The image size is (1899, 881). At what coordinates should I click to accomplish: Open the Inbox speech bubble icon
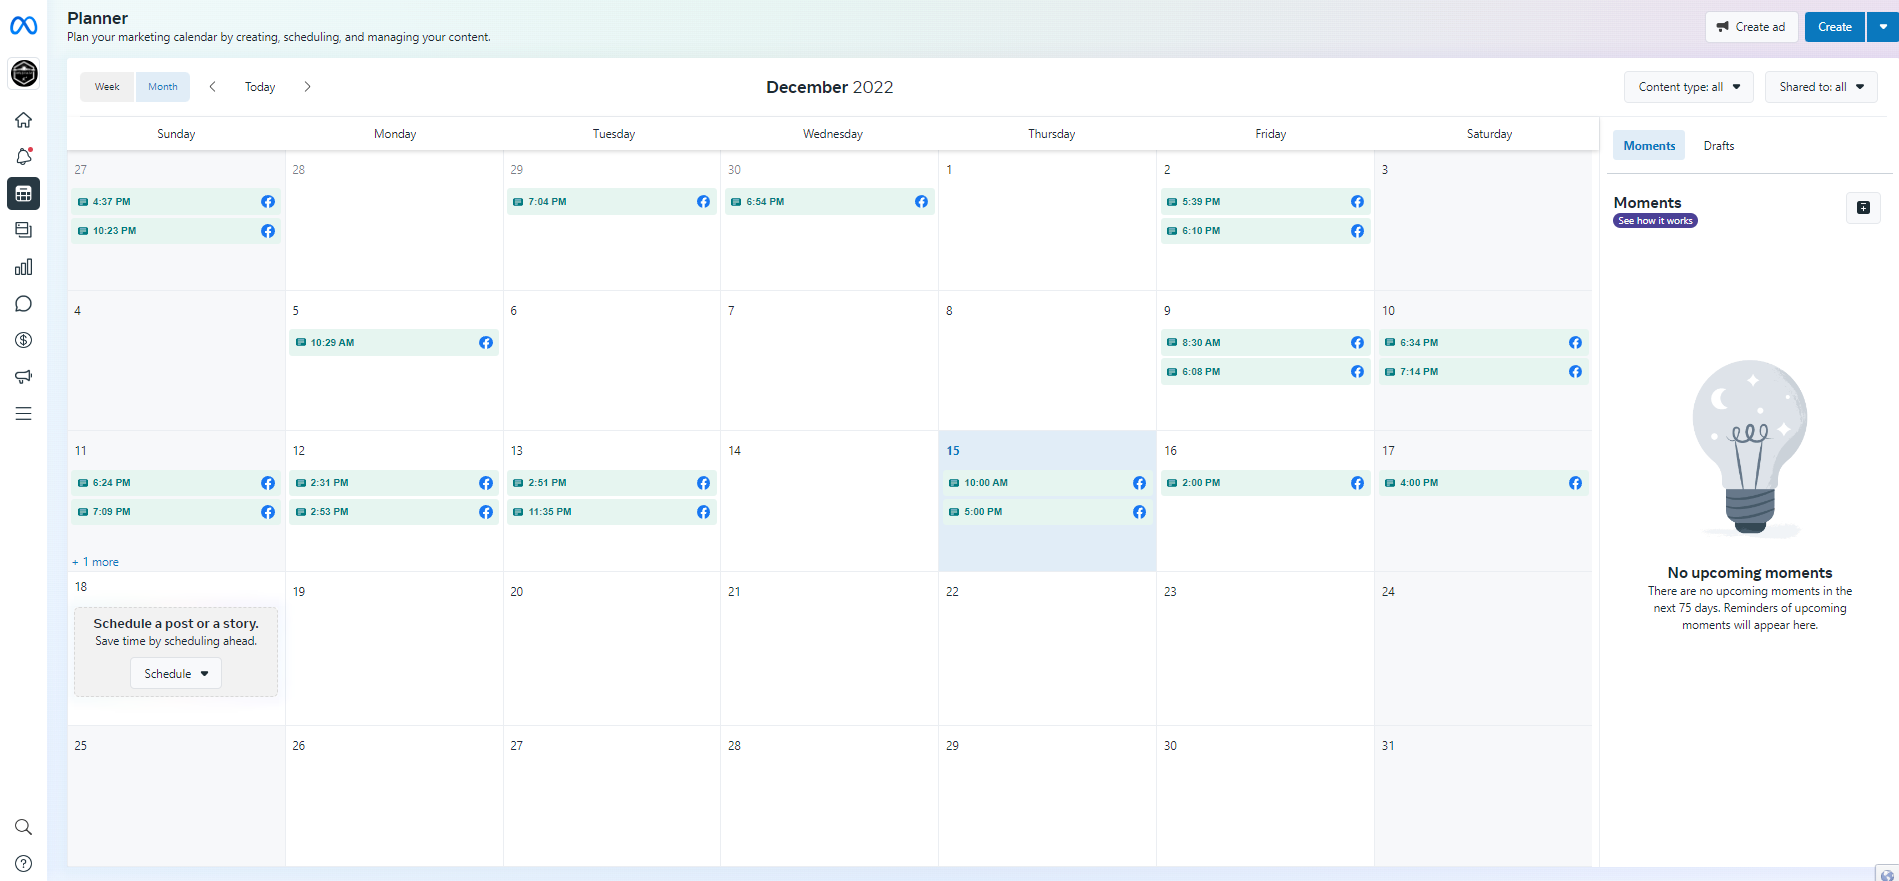pos(23,304)
